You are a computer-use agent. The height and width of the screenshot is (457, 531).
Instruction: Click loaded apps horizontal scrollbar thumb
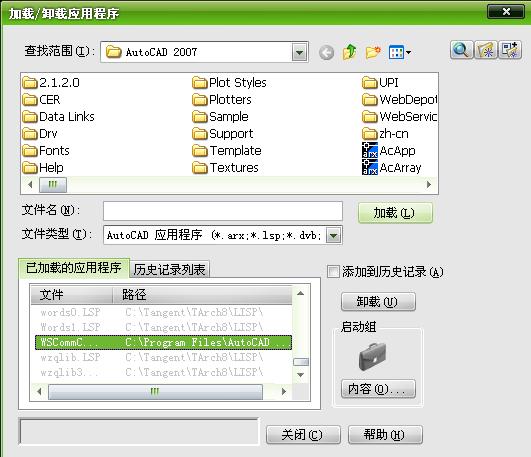155,392
